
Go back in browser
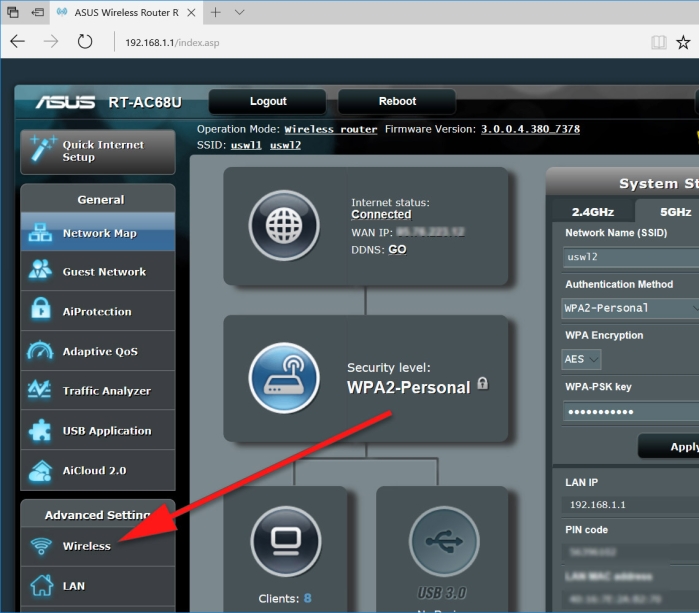pos(18,42)
